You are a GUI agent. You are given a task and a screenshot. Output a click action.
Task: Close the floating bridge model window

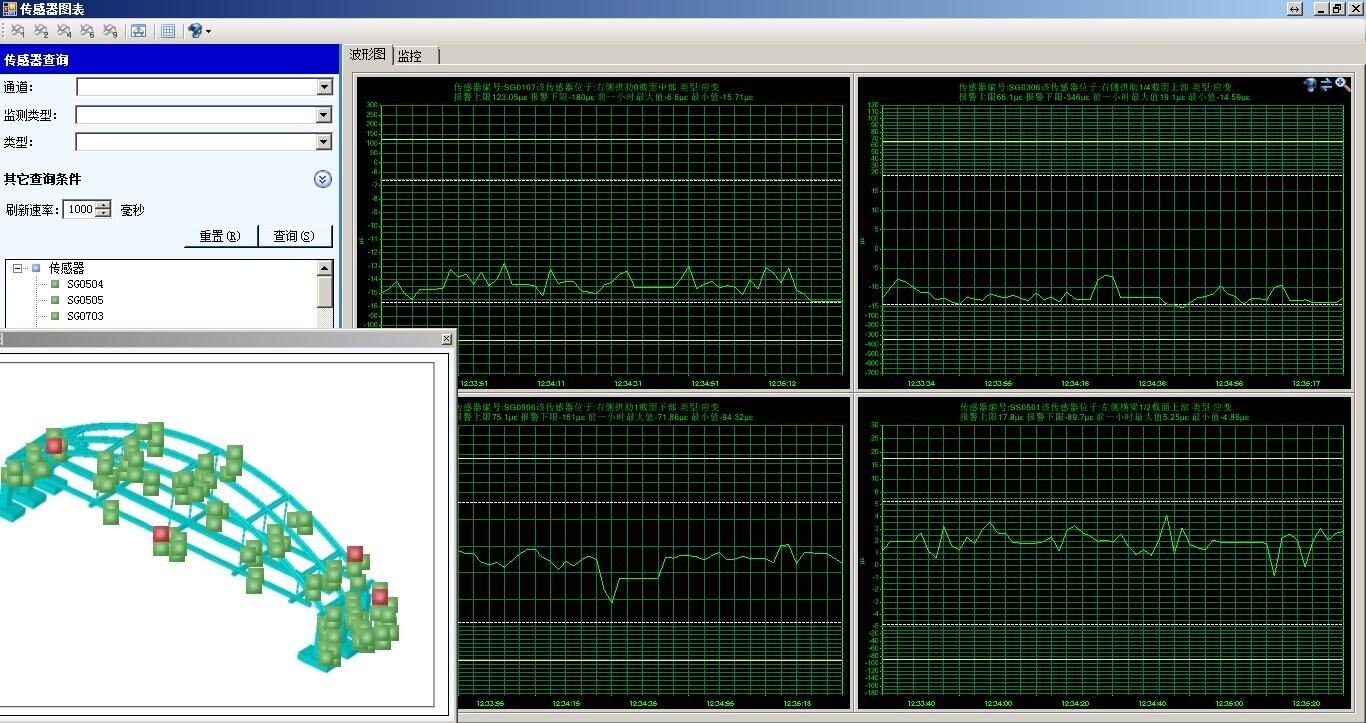(x=446, y=339)
